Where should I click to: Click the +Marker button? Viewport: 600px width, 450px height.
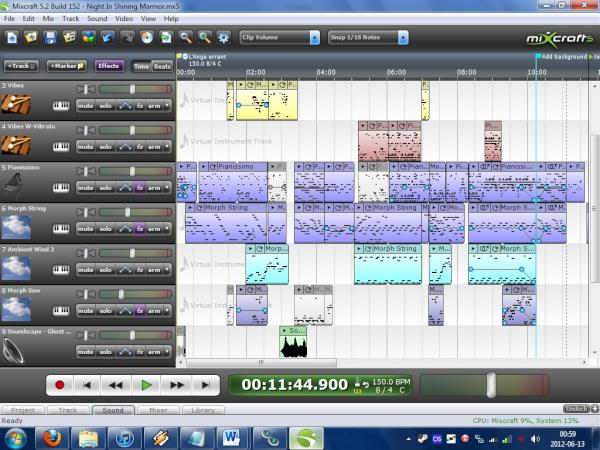(67, 66)
